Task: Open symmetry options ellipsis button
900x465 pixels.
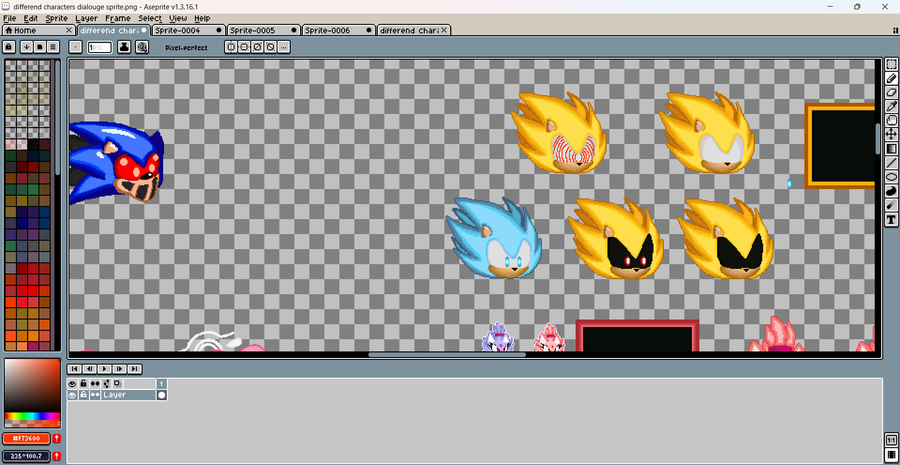Action: point(284,47)
